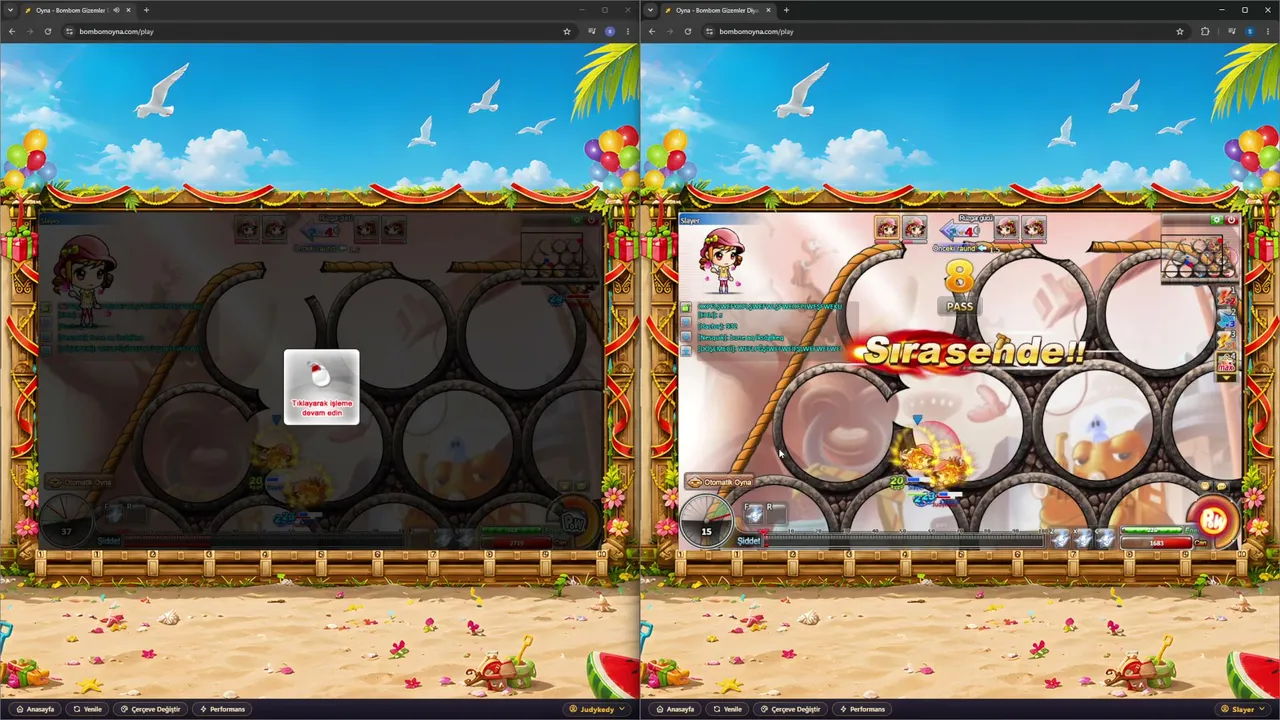Viewport: 1280px width, 720px height.
Task: Click Anasayfa button in right window
Action: click(675, 709)
